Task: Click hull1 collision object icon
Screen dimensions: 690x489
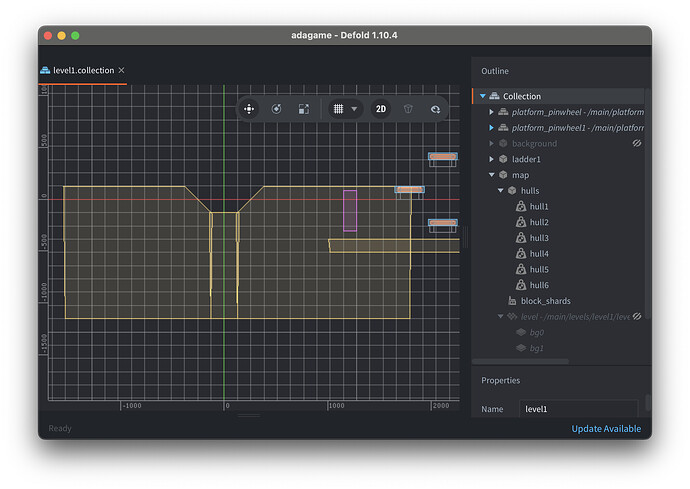Action: [521, 206]
